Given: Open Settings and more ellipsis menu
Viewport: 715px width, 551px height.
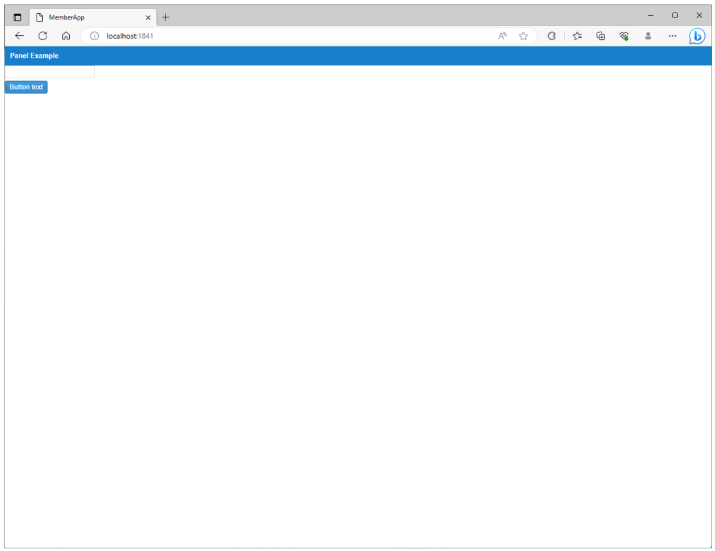Looking at the screenshot, I should (x=672, y=36).
